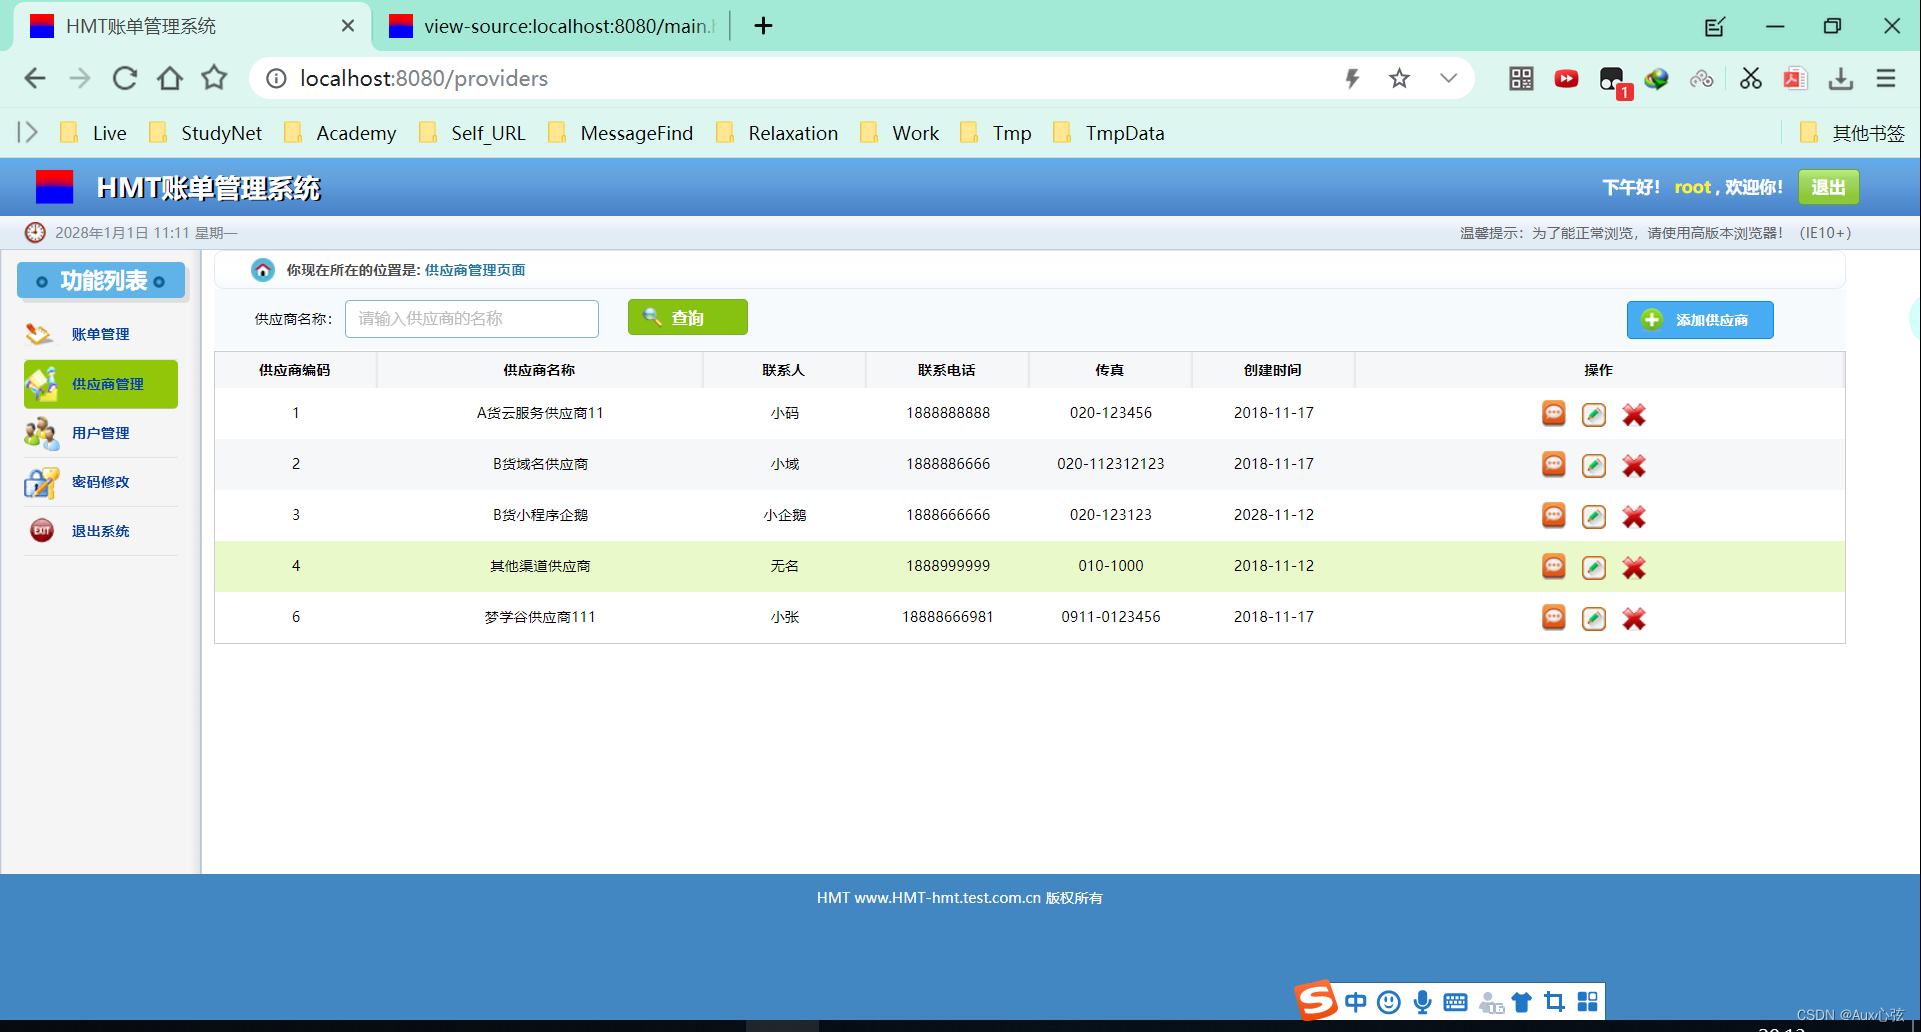Delete supplier 梦学谷供应商111
The image size is (1921, 1032).
pyautogui.click(x=1634, y=618)
